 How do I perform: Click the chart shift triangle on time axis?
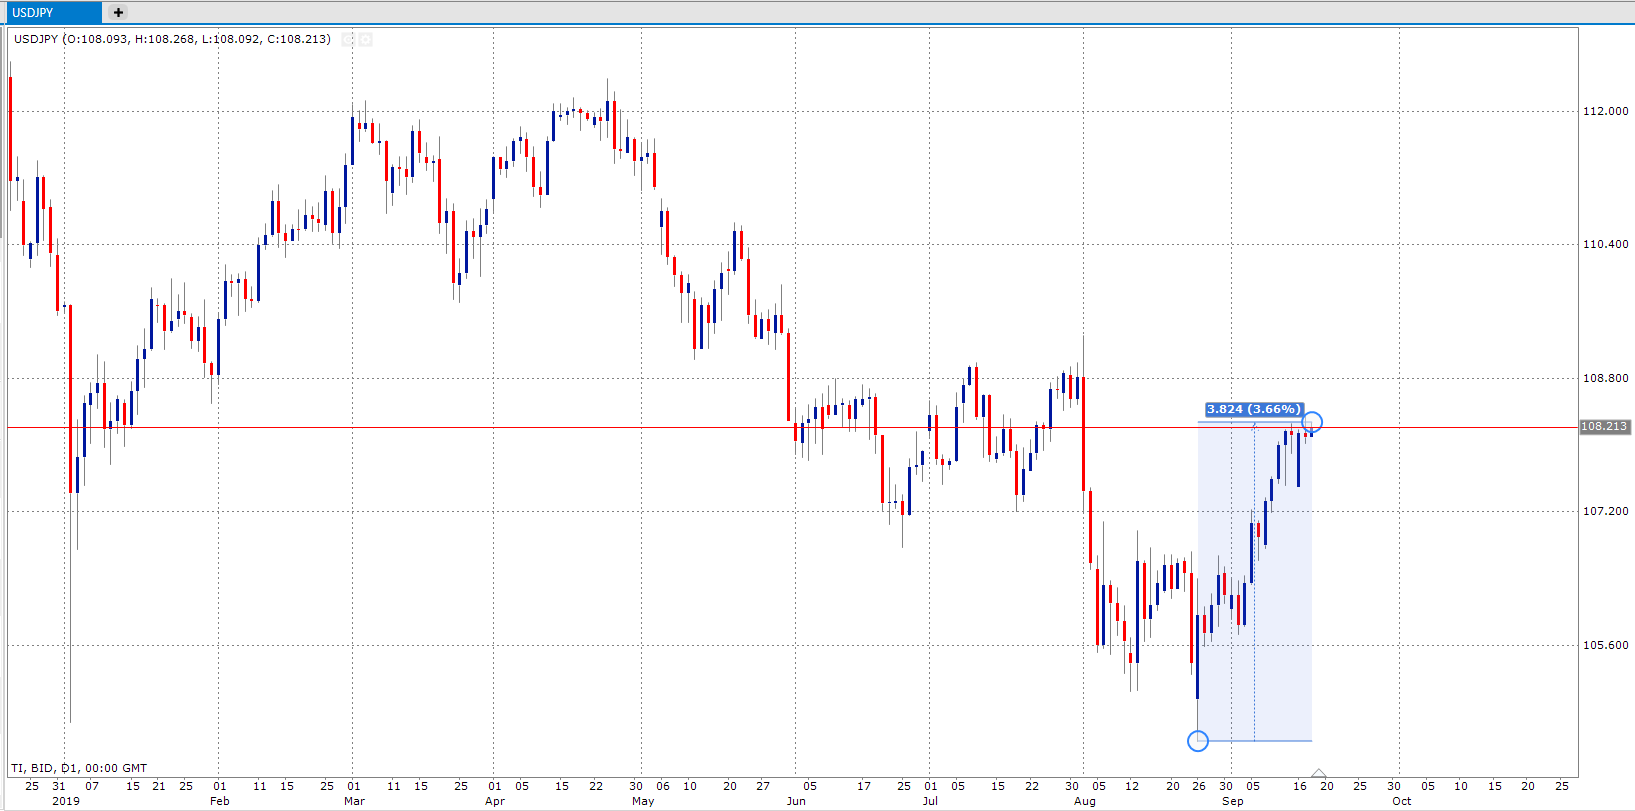coord(1319,774)
